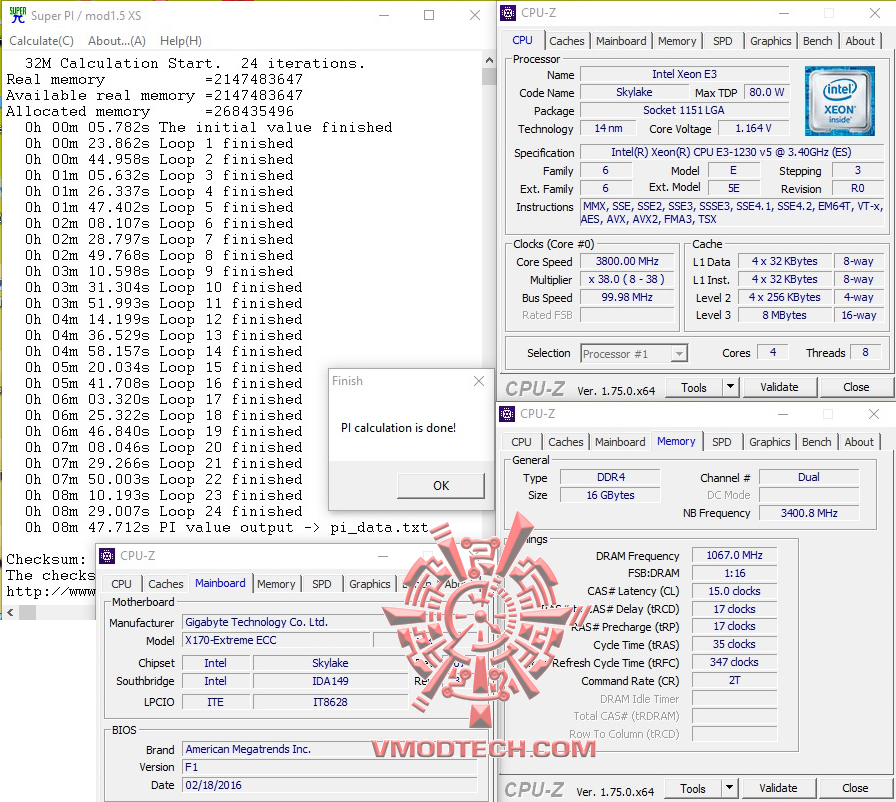The height and width of the screenshot is (802, 896).
Task: Open Caches tab in Memory CPU-Z window
Action: pos(565,442)
